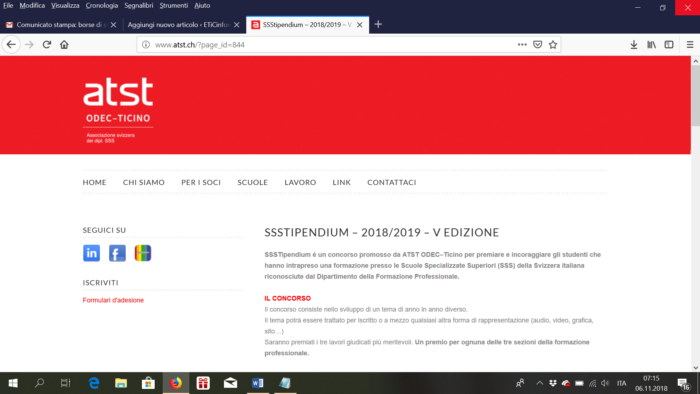700x394 pixels.
Task: Open the SCUOLE page
Action: pos(253,182)
